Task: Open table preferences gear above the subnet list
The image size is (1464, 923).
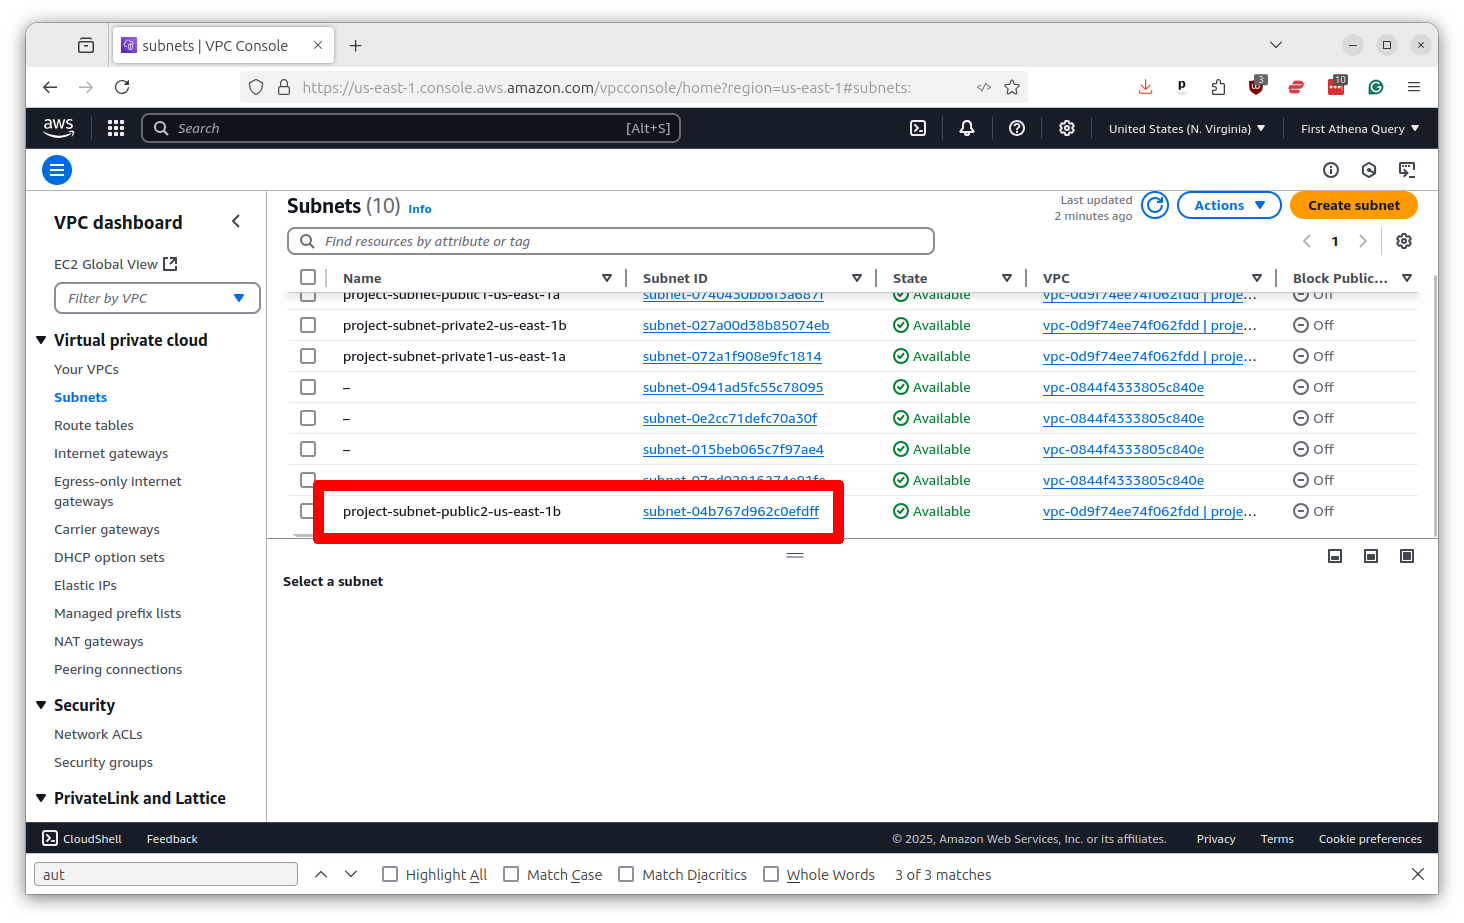Action: click(1403, 241)
